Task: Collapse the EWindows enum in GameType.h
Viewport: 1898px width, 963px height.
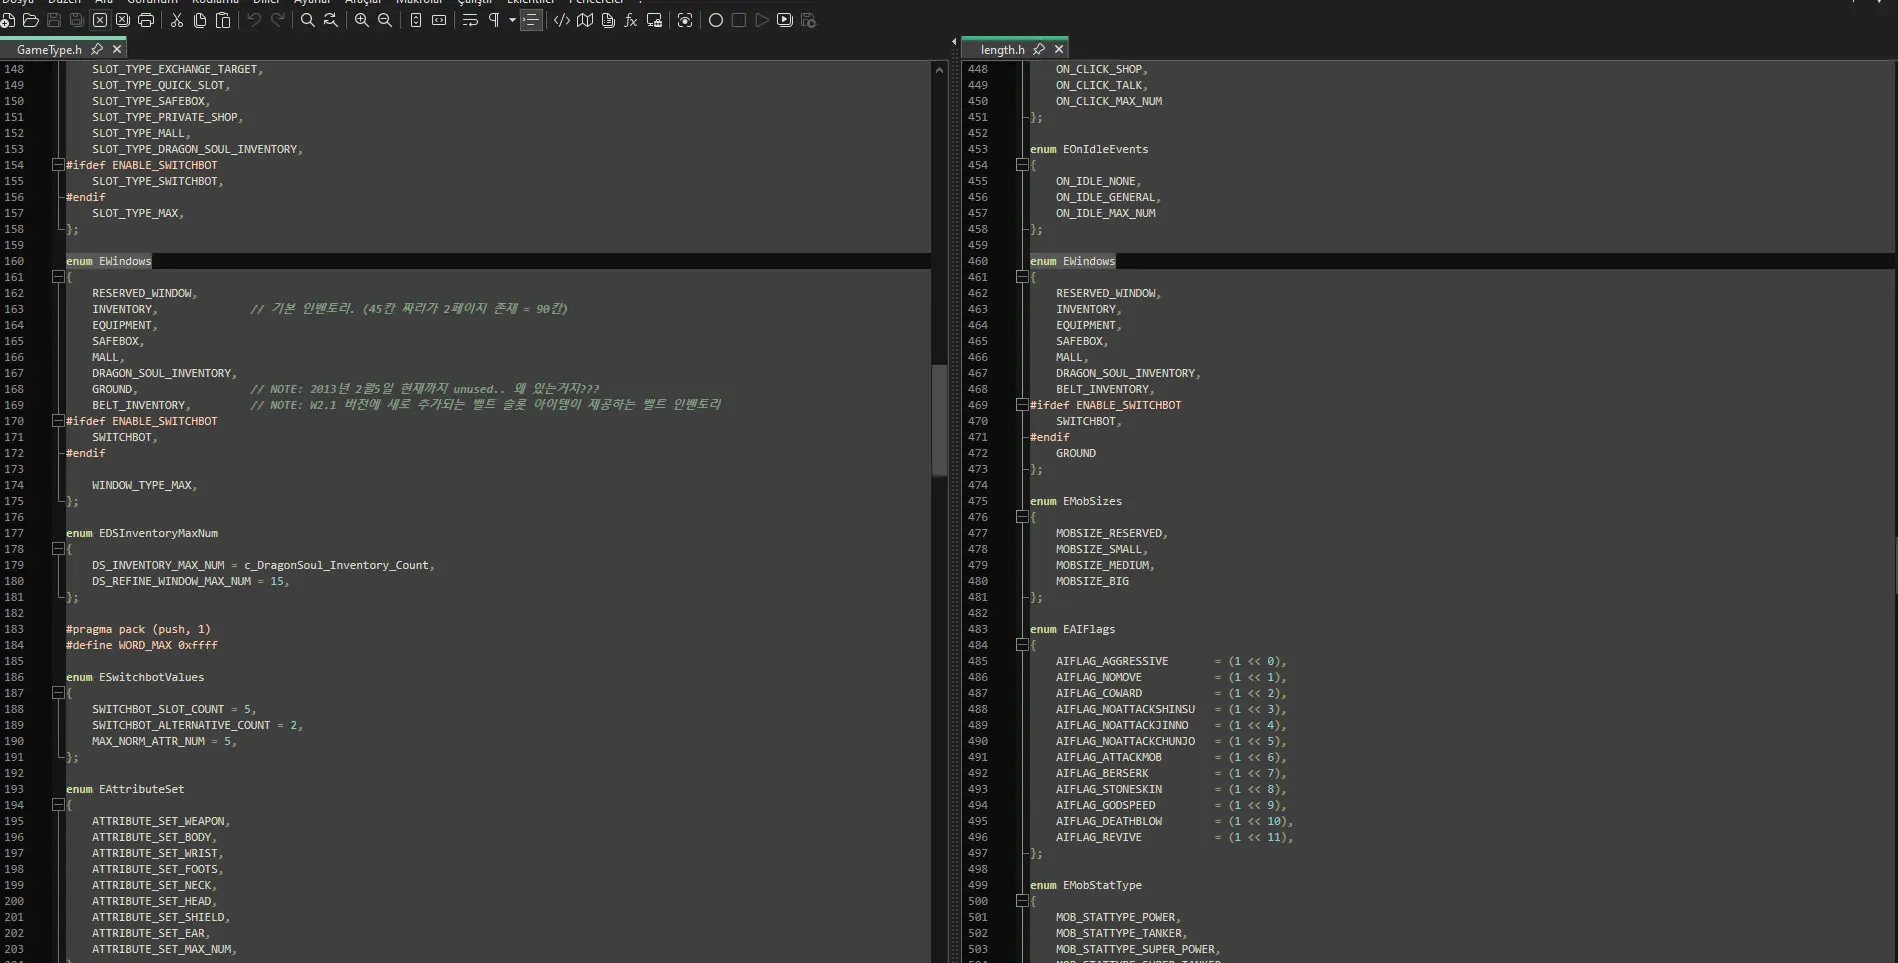Action: (58, 277)
